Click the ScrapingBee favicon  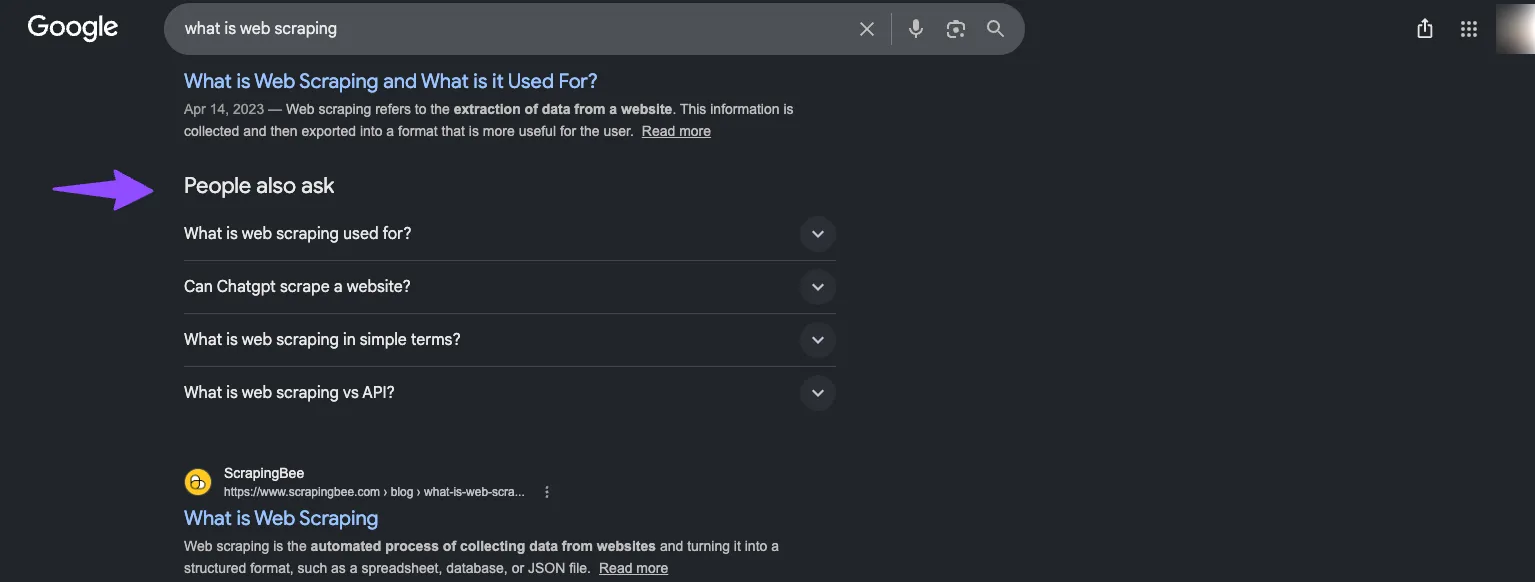tap(198, 482)
